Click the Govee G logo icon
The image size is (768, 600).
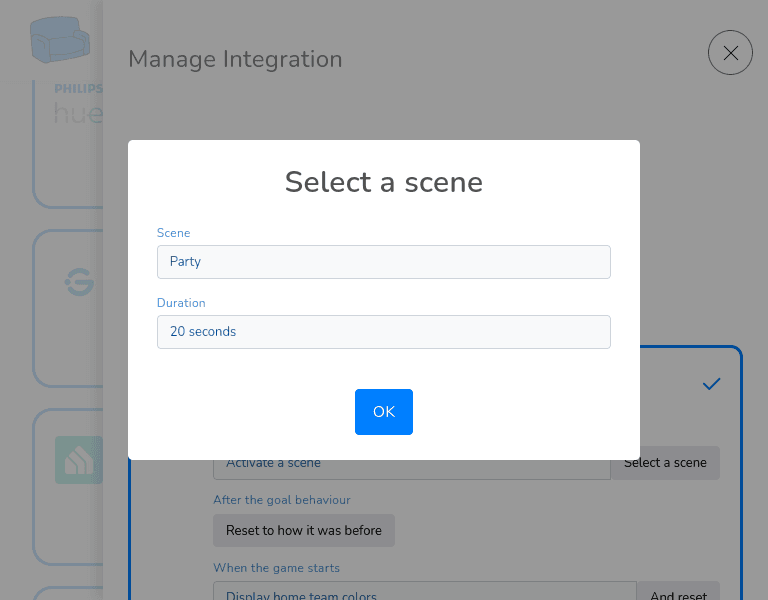[79, 282]
